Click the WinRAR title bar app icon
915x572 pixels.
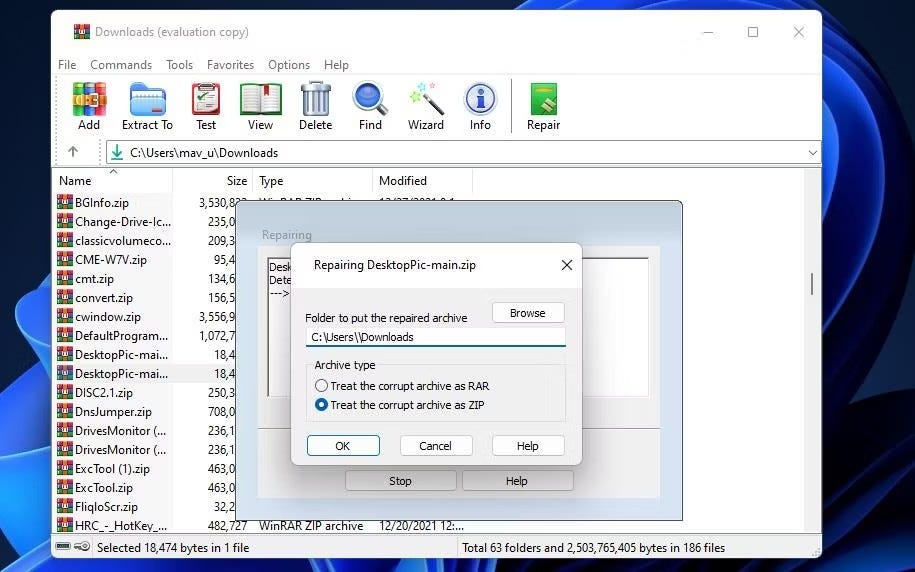tap(82, 32)
